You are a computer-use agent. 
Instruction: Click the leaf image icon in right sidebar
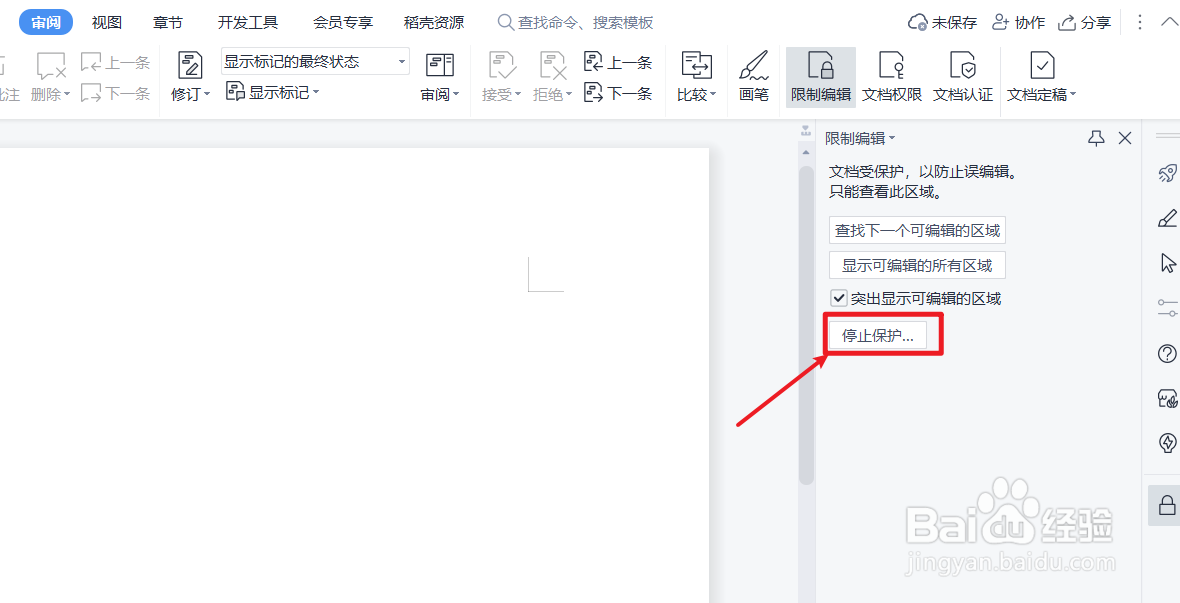1167,398
